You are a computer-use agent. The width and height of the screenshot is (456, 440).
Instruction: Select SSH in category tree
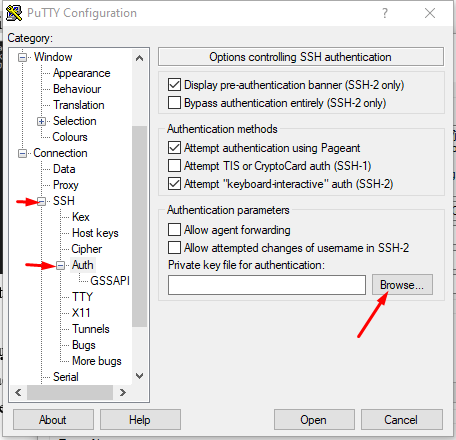[64, 201]
